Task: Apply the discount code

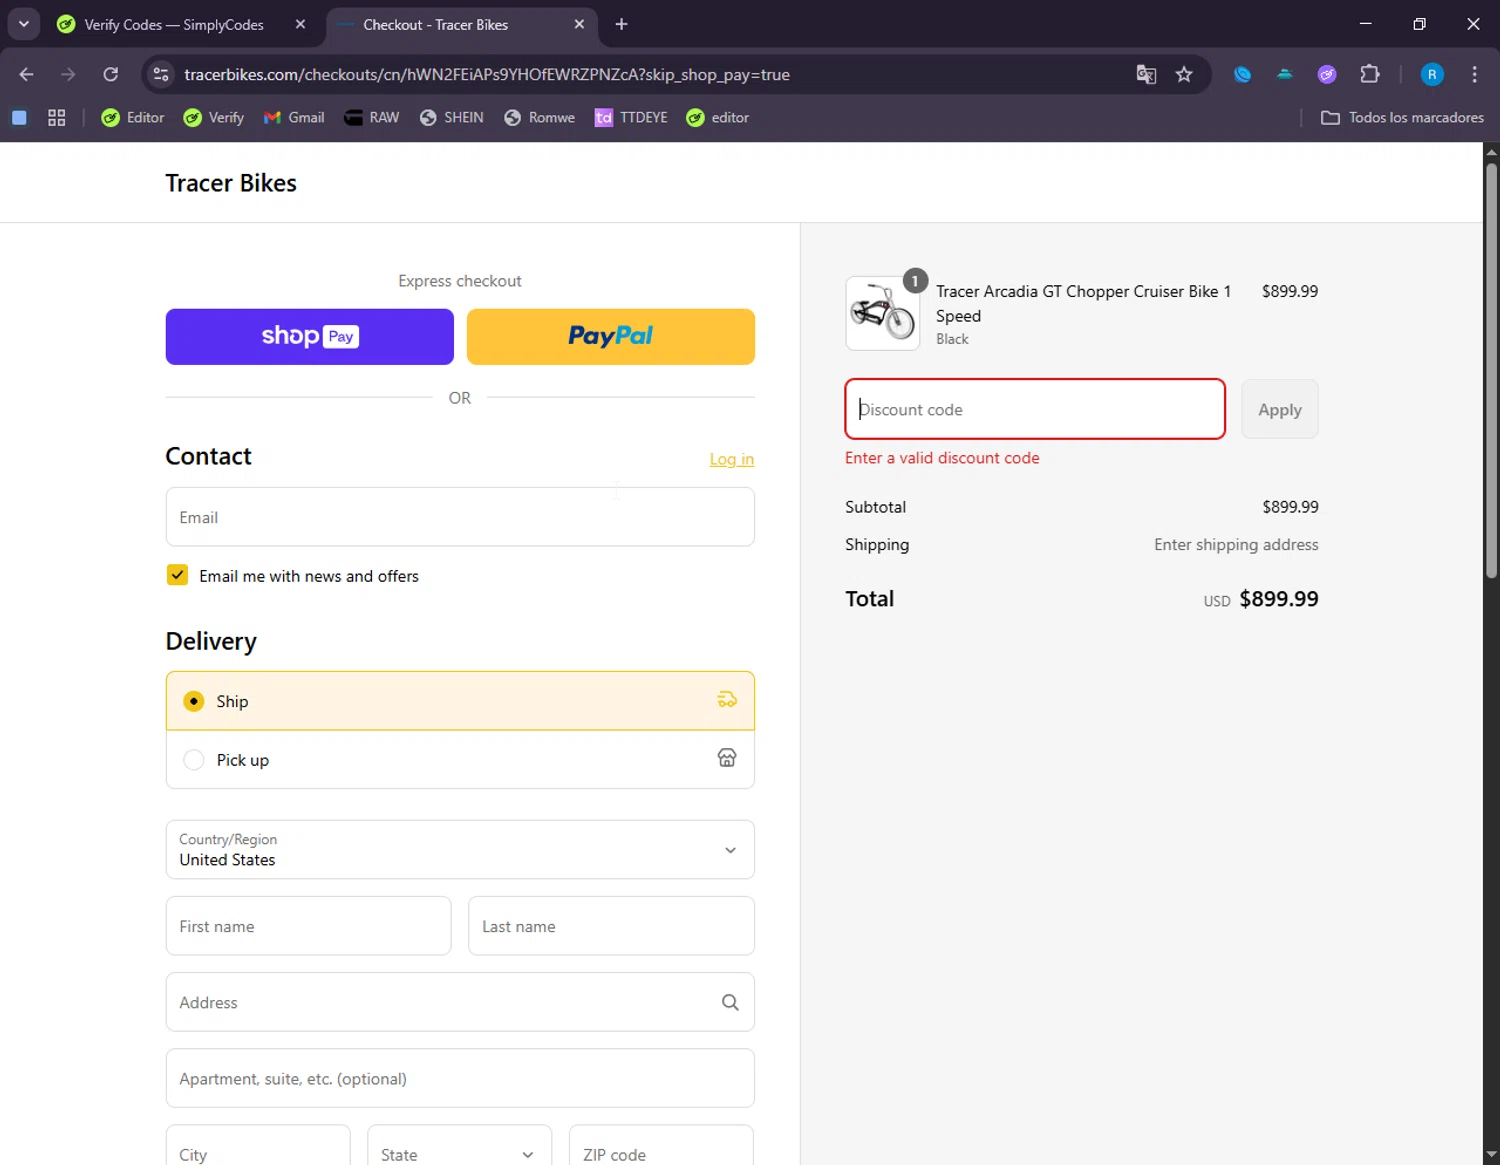Action: tap(1280, 409)
